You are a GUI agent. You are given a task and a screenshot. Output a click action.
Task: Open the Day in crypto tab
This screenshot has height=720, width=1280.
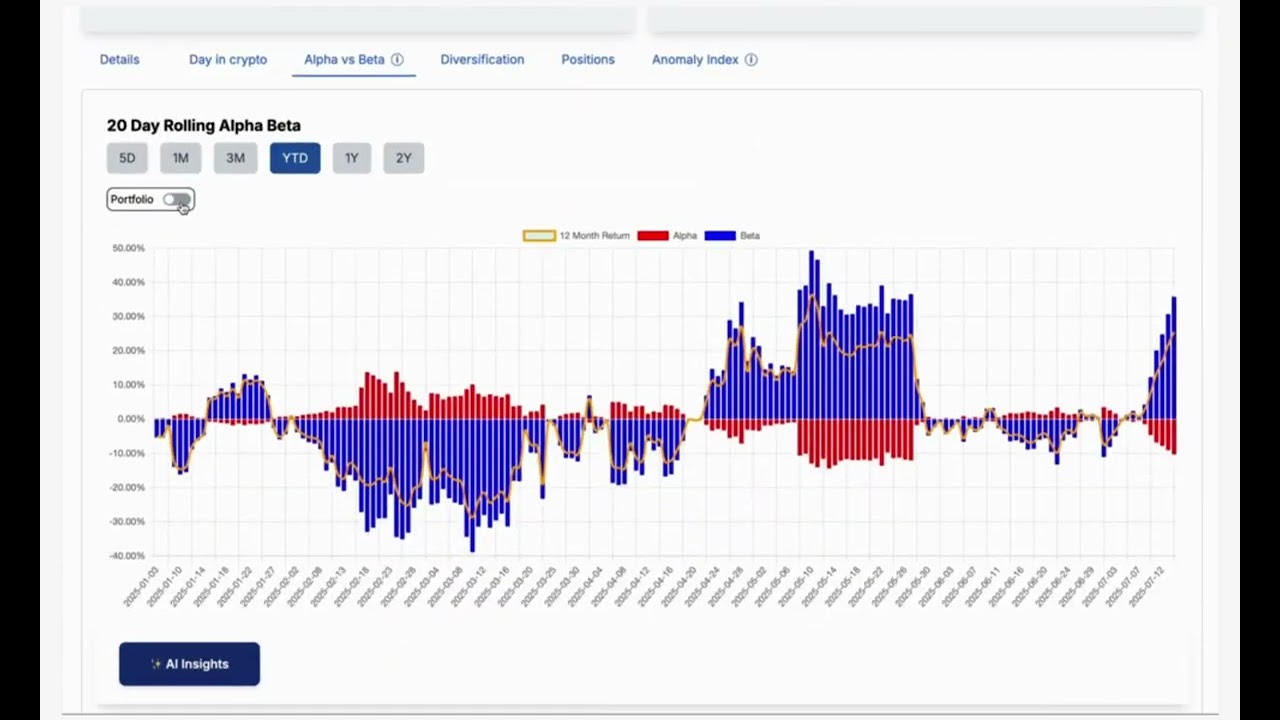pyautogui.click(x=228, y=60)
